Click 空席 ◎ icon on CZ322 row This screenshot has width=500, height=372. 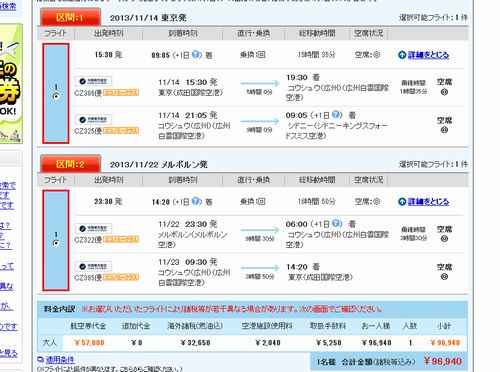444,239
